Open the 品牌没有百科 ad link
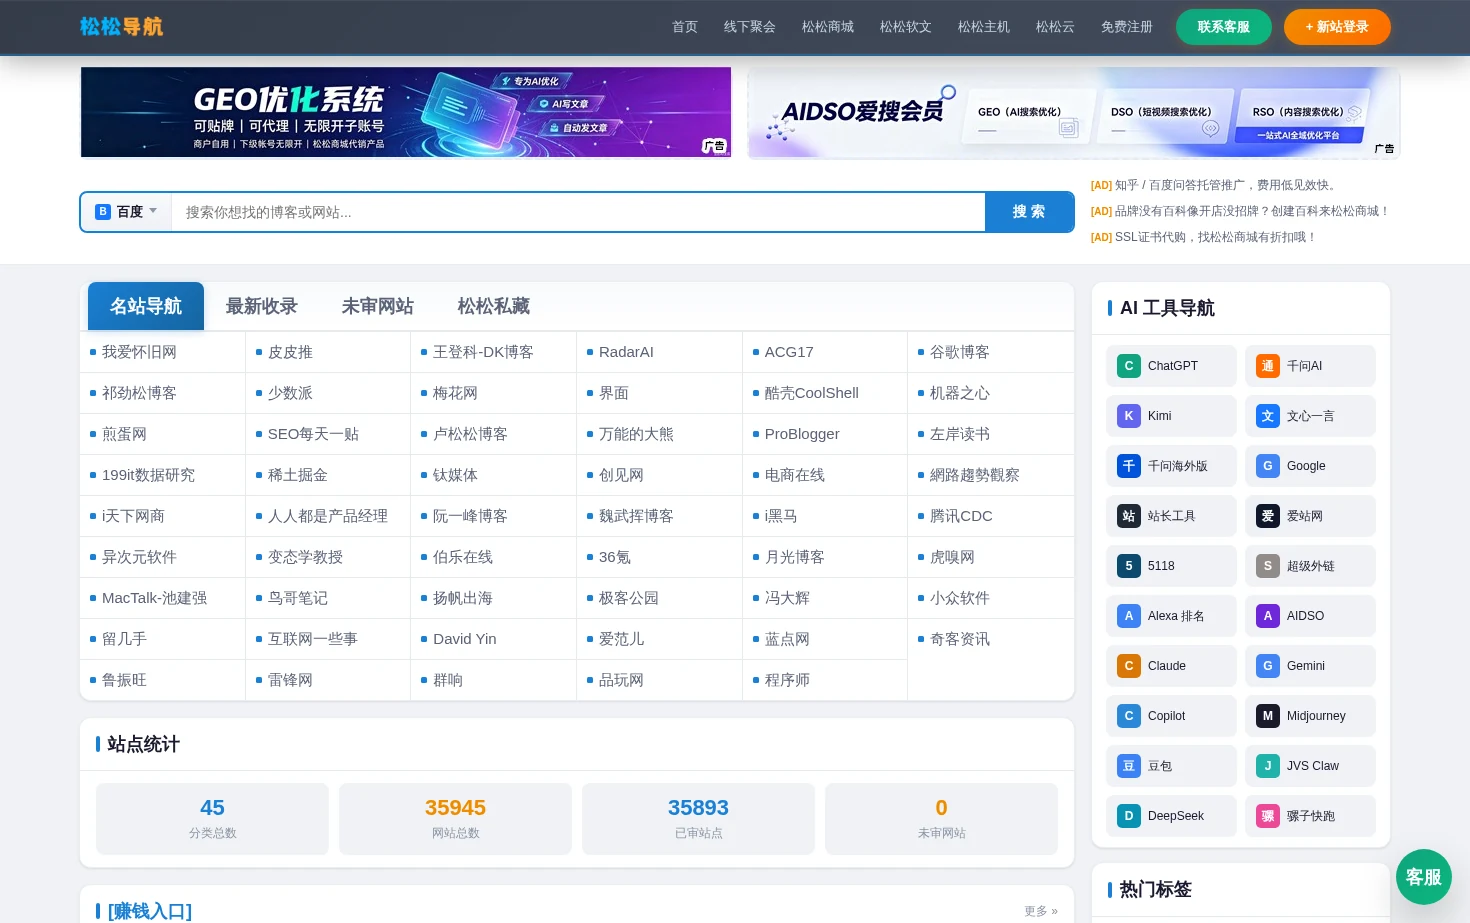1470x923 pixels. (x=1252, y=211)
